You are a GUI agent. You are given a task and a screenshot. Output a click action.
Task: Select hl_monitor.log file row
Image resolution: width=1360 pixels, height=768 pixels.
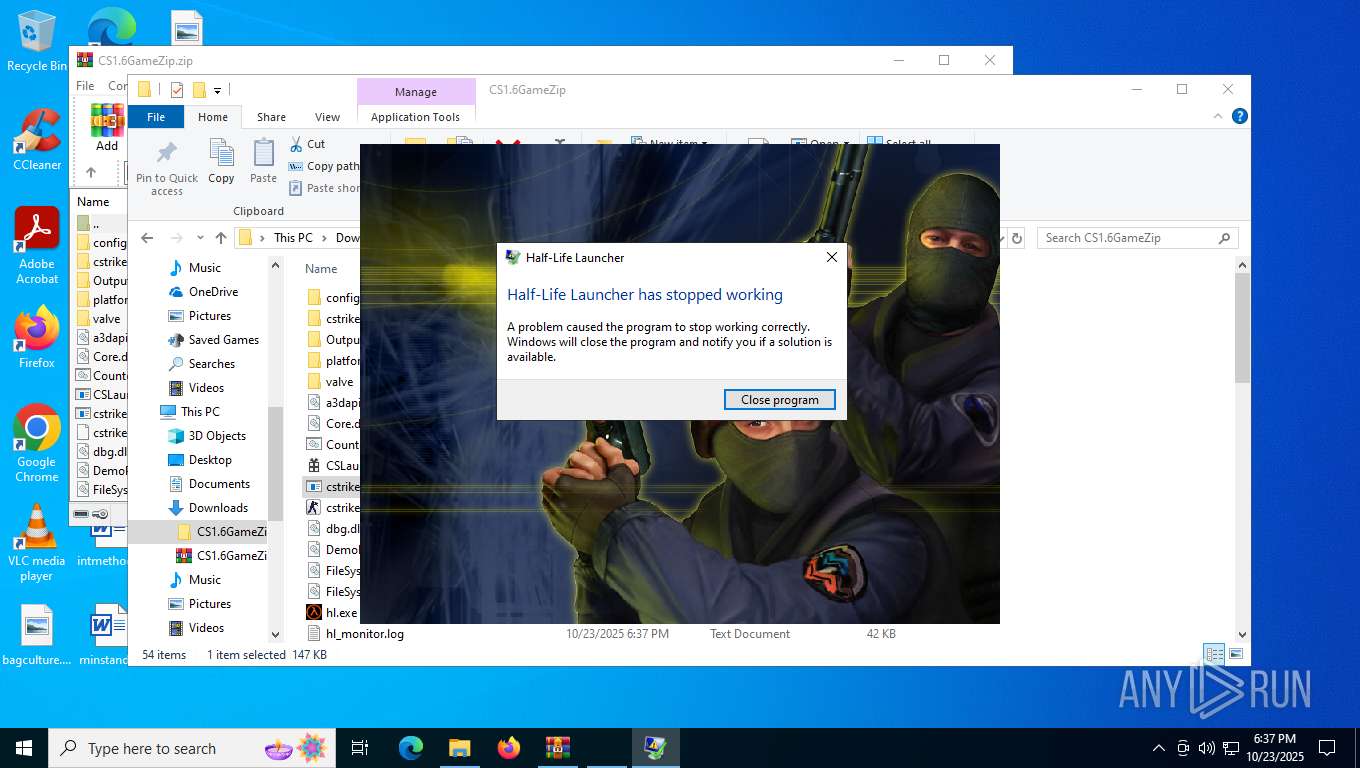point(365,634)
